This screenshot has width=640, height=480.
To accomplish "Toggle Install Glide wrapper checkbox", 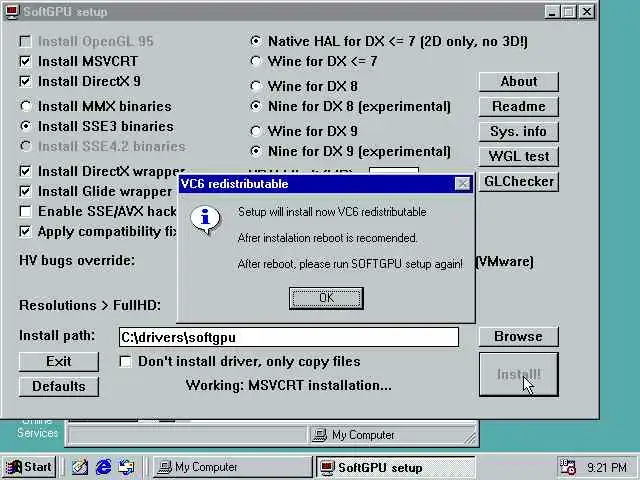I will coord(25,191).
